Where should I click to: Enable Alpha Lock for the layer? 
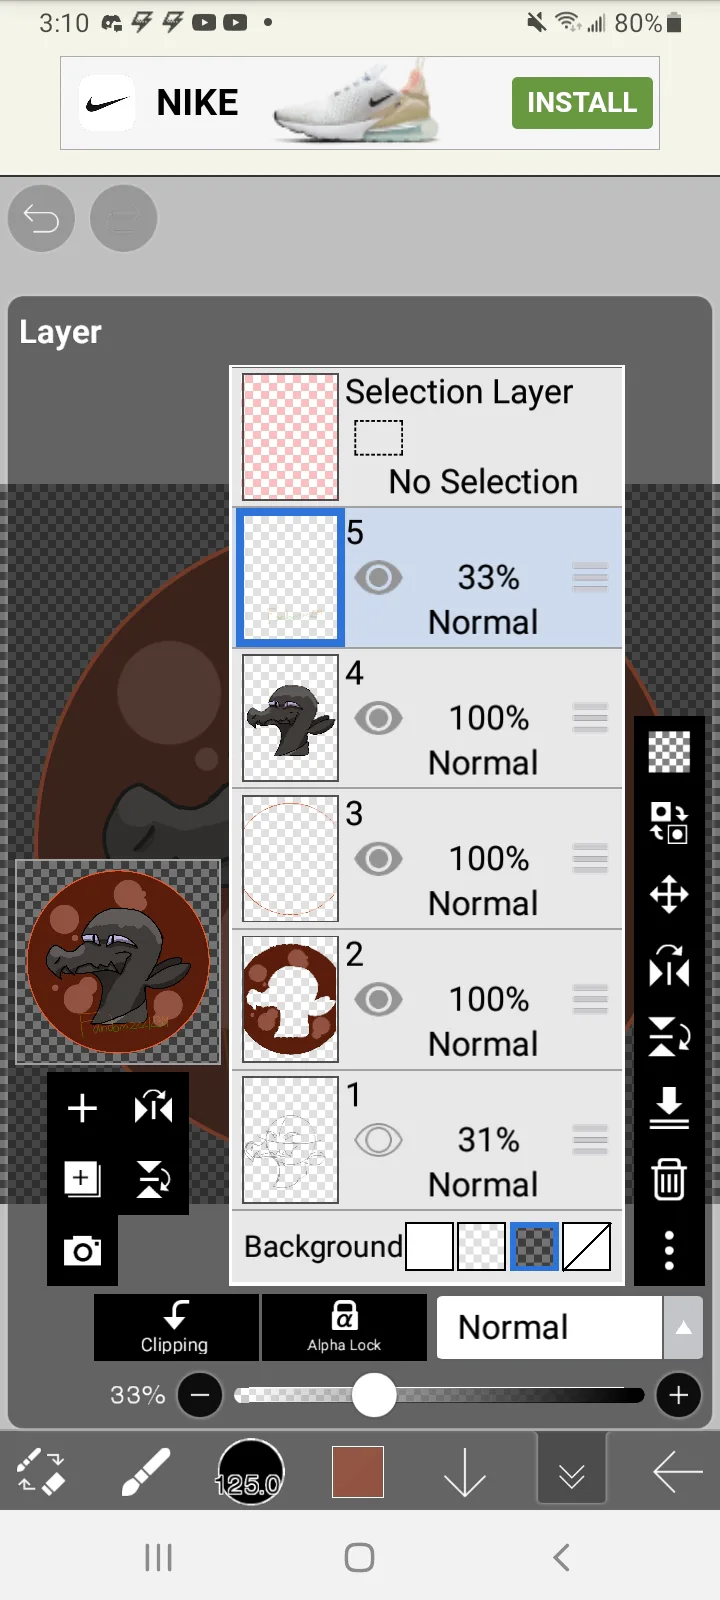click(344, 1328)
